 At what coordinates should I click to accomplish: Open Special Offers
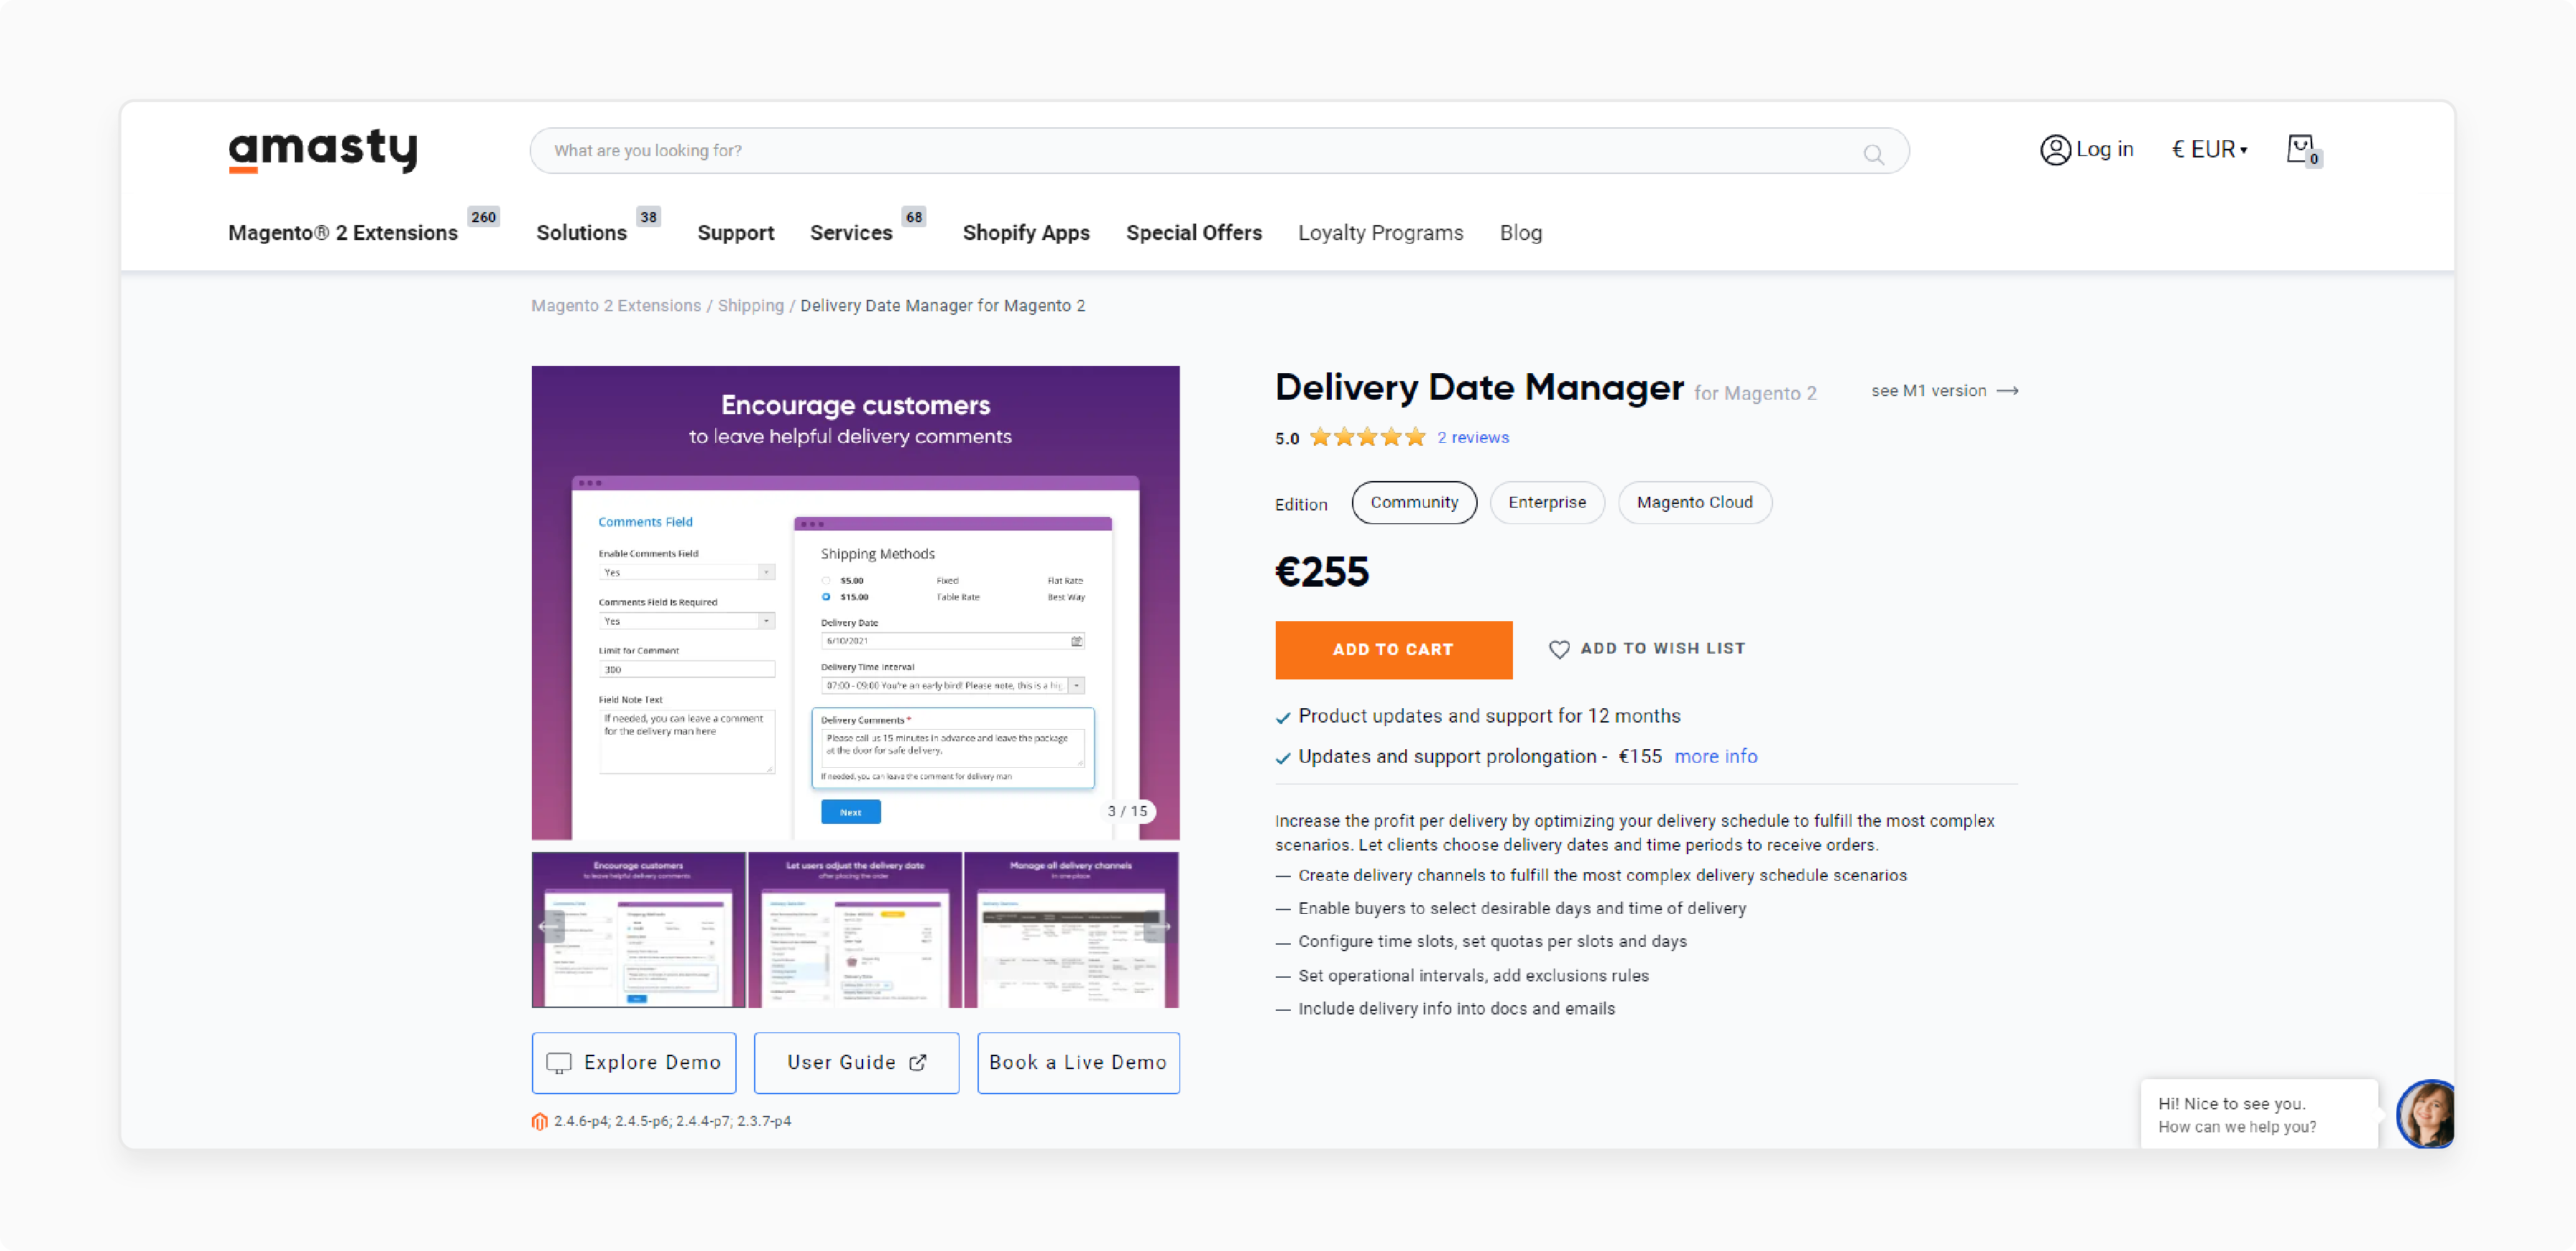[x=1194, y=233]
